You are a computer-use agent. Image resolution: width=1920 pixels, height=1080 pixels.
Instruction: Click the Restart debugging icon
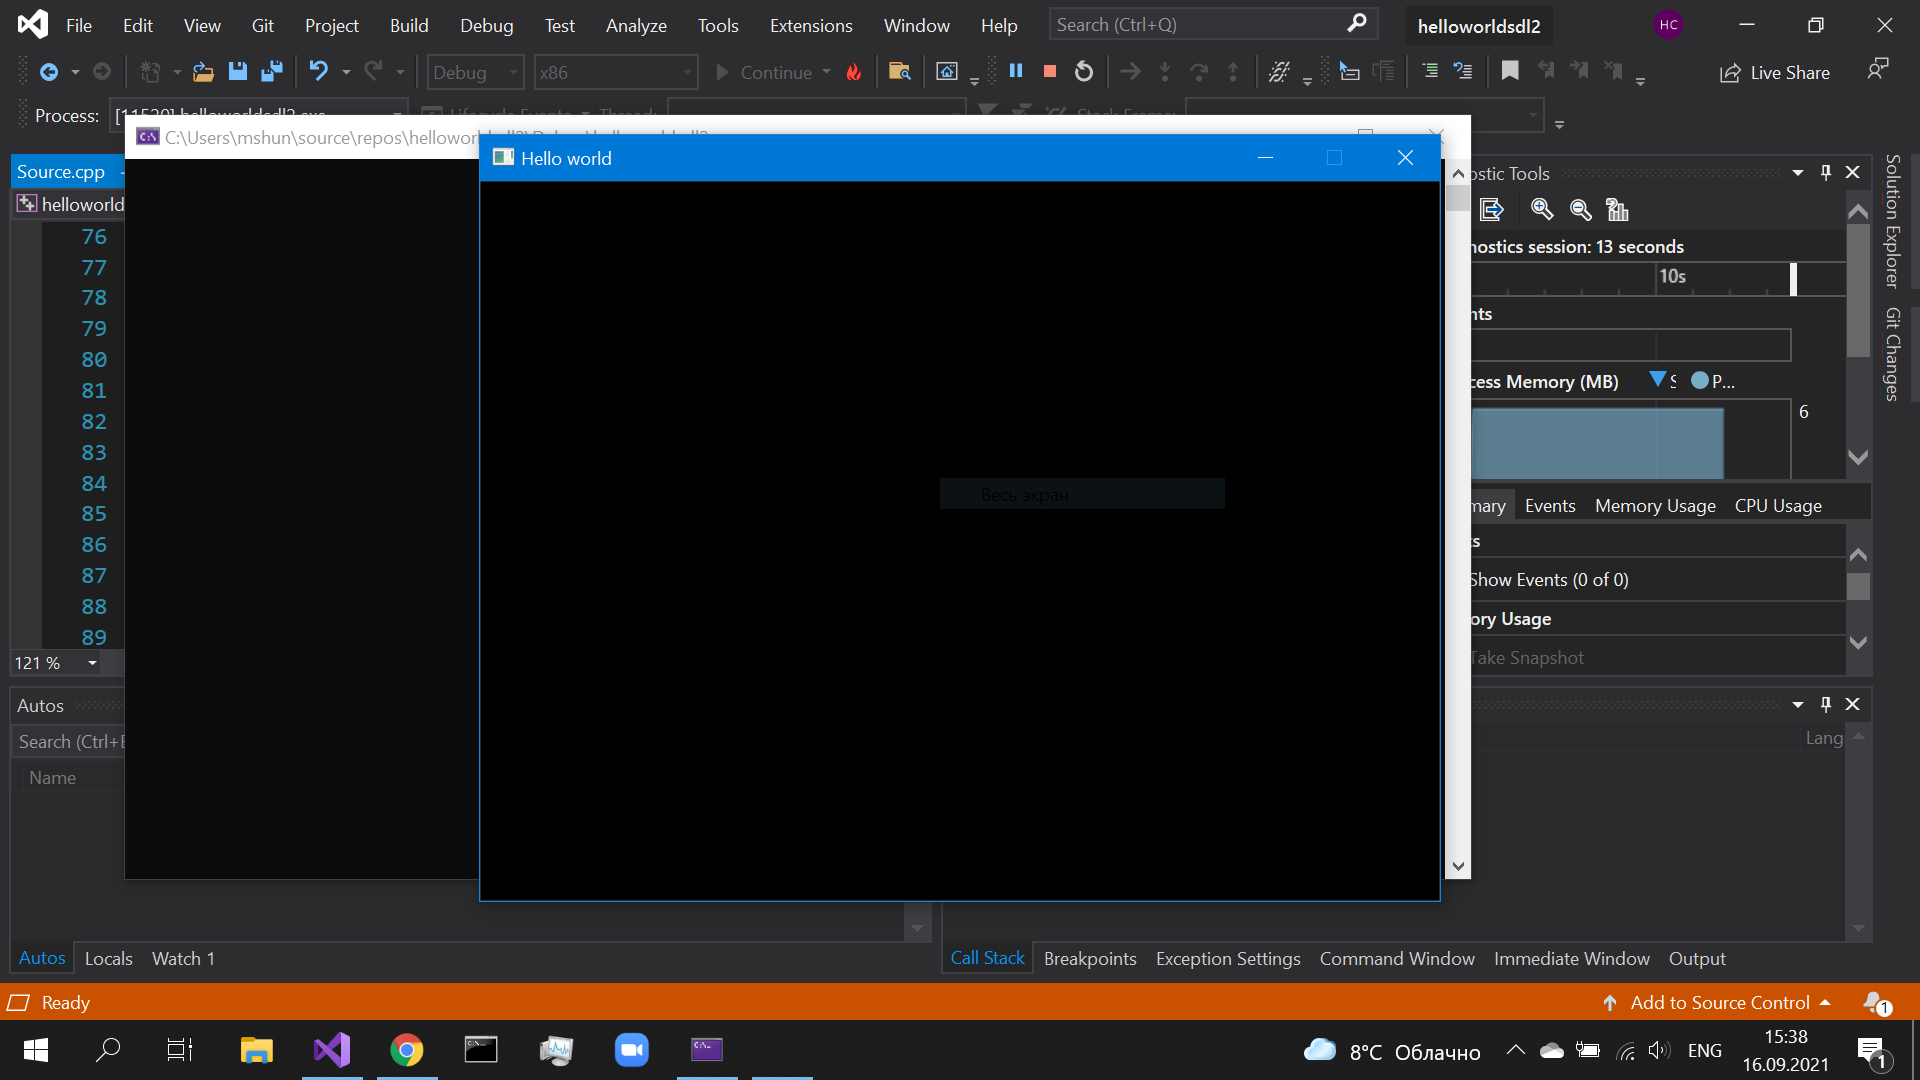click(1084, 71)
